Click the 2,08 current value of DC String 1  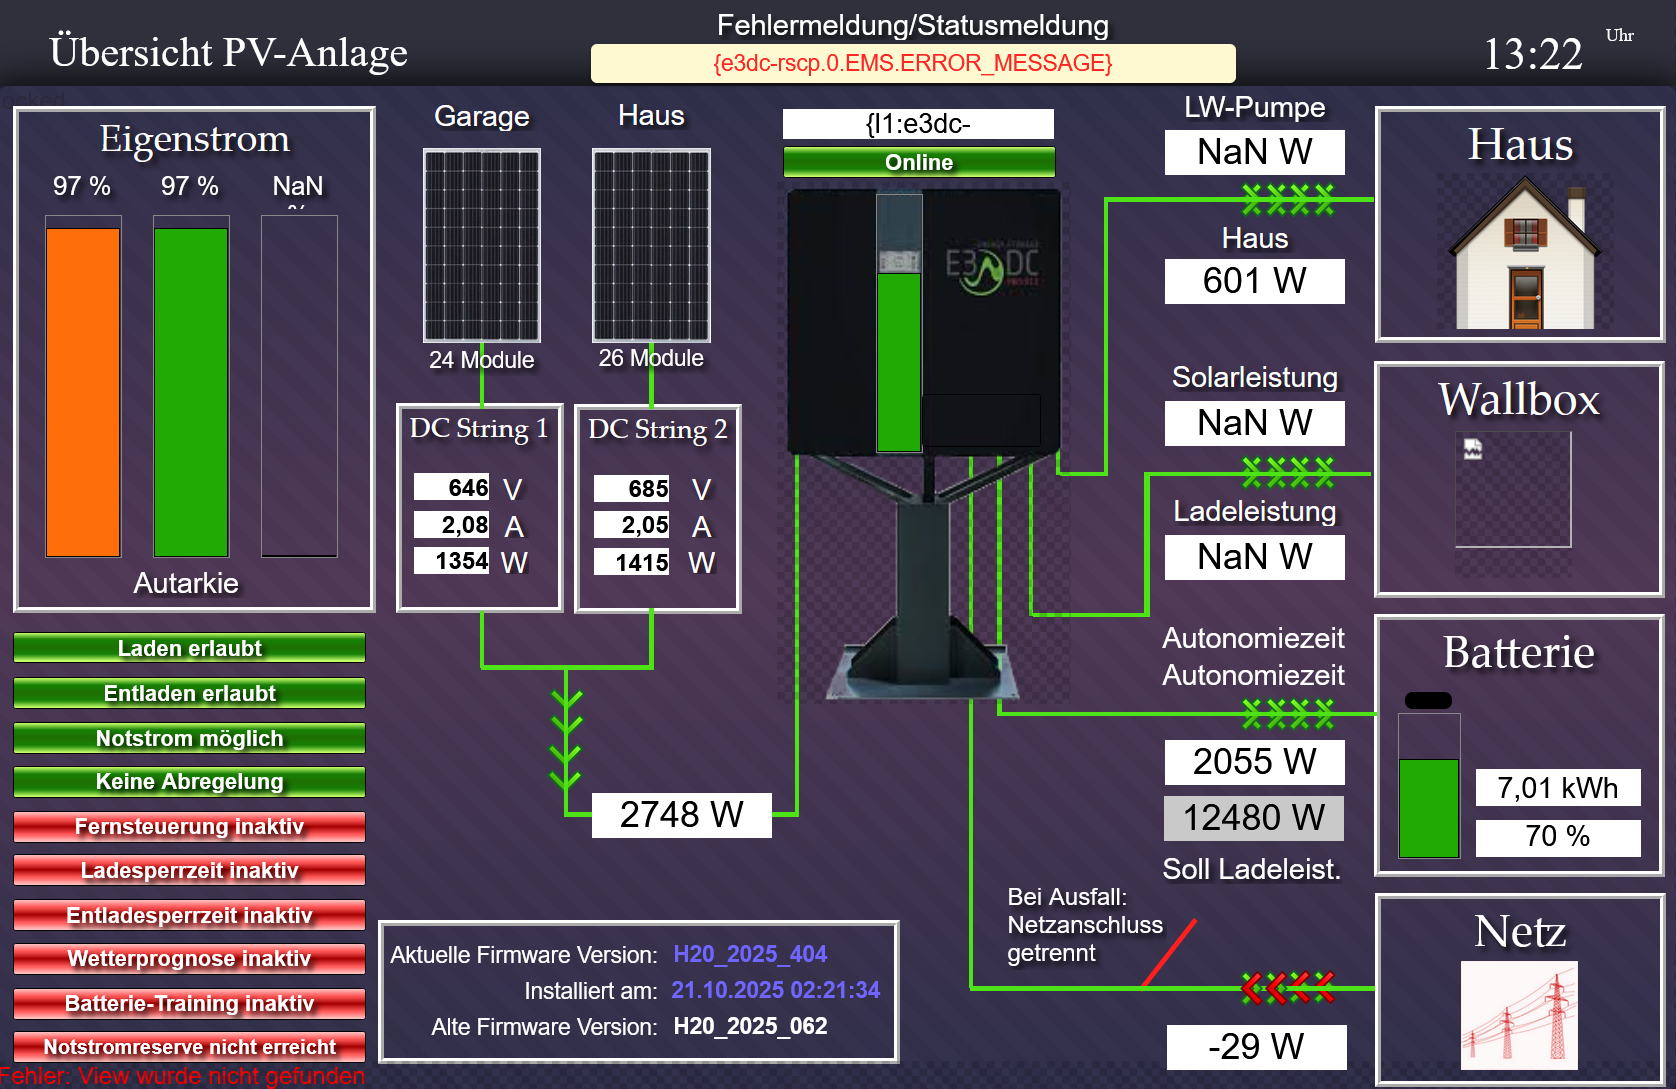click(x=452, y=524)
